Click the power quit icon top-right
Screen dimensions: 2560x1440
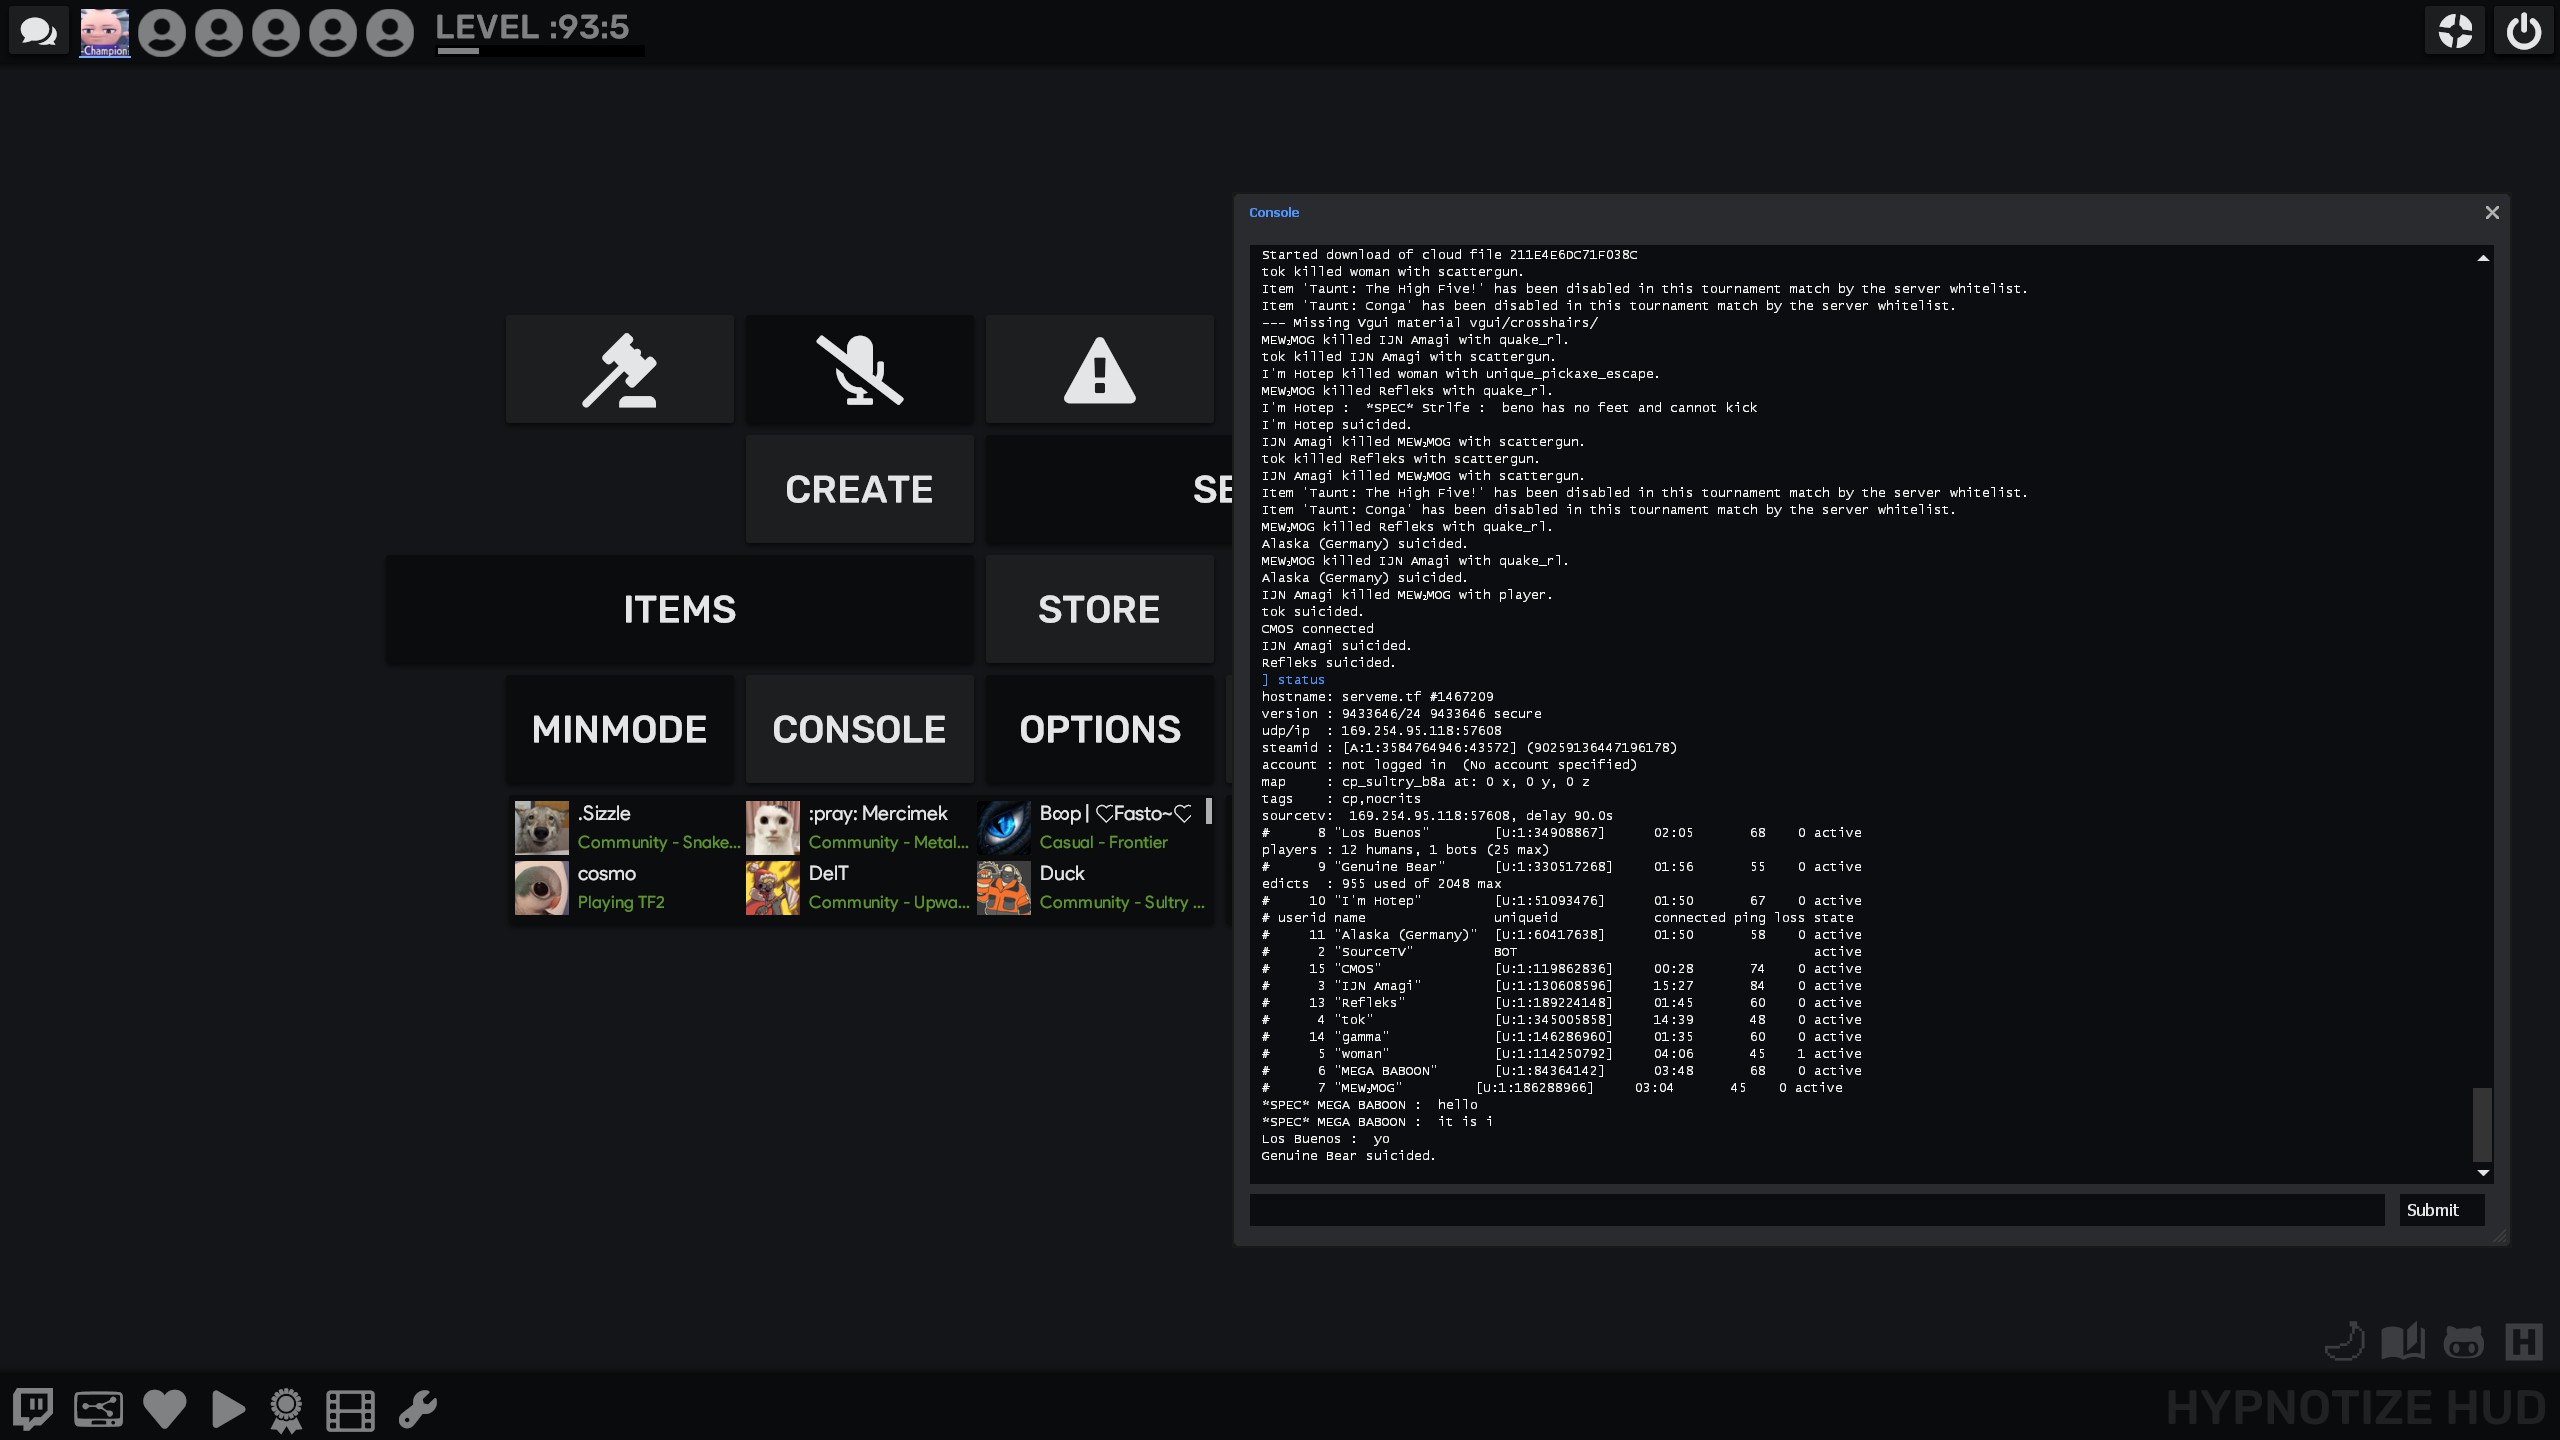(2523, 31)
